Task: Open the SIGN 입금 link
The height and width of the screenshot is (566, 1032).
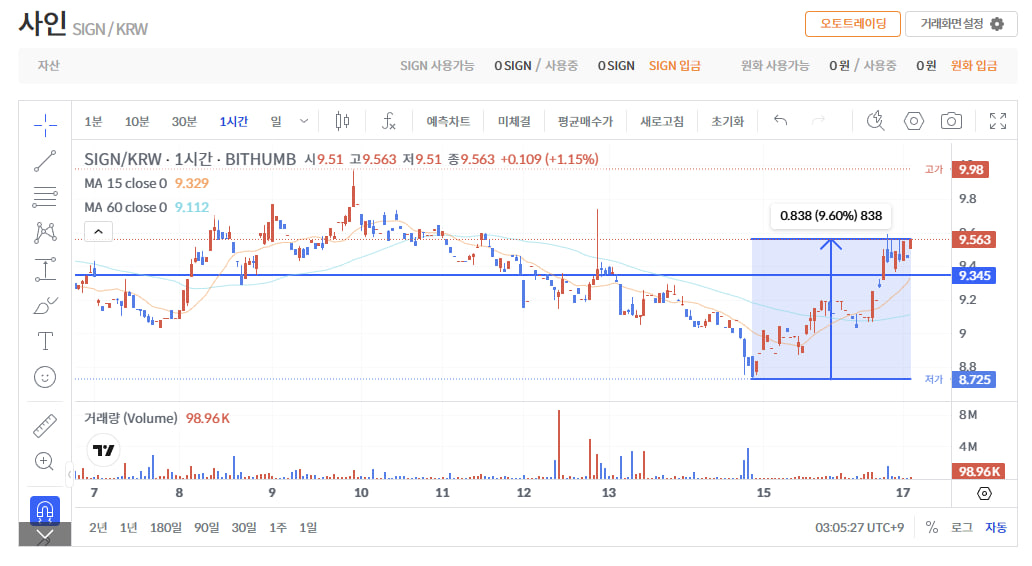Action: tap(675, 66)
